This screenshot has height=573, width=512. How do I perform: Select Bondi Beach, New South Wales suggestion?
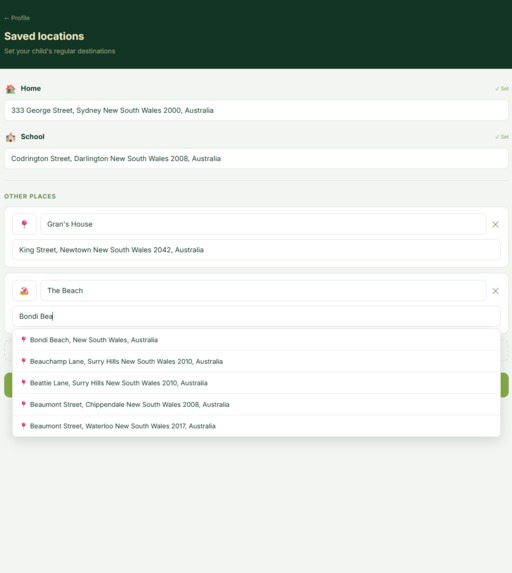click(256, 340)
